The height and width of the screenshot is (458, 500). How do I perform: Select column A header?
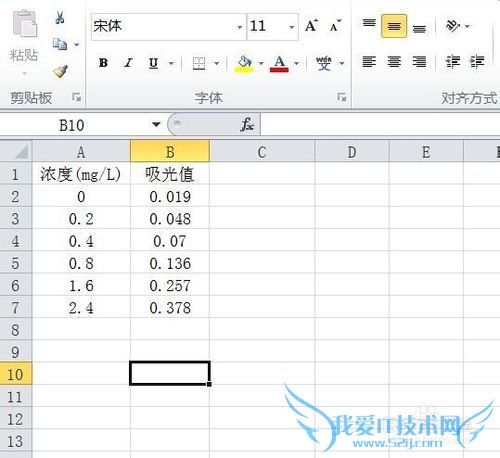click(81, 152)
